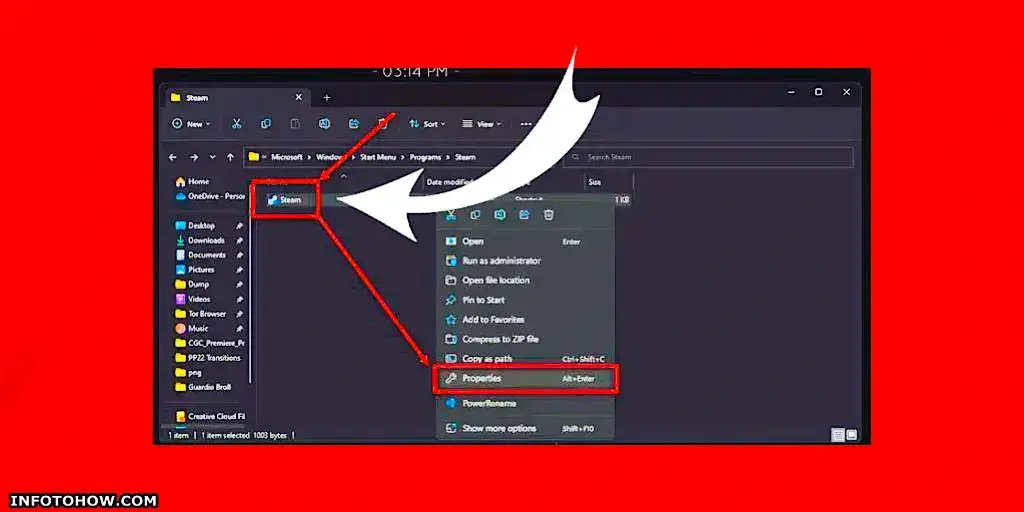Screen dimensions: 1024x512
Task: Click Copy icon in context menu
Action: pyautogui.click(x=475, y=215)
